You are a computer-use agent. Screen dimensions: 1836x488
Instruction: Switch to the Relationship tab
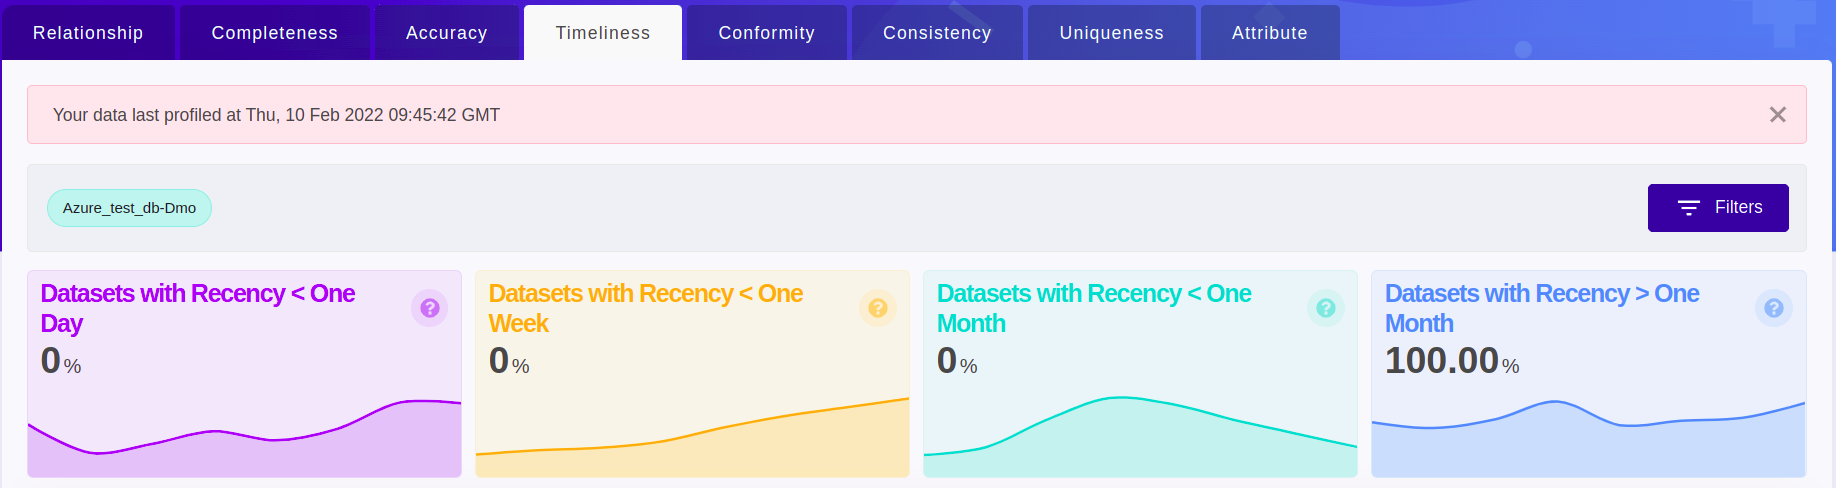coord(88,33)
